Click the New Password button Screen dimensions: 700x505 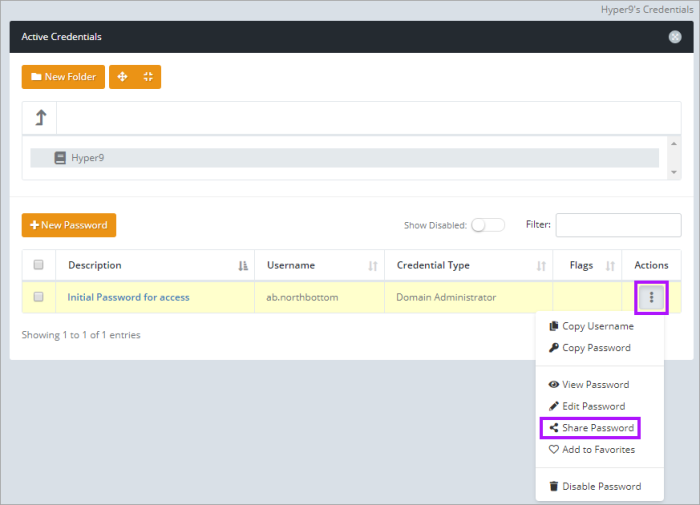tap(69, 225)
